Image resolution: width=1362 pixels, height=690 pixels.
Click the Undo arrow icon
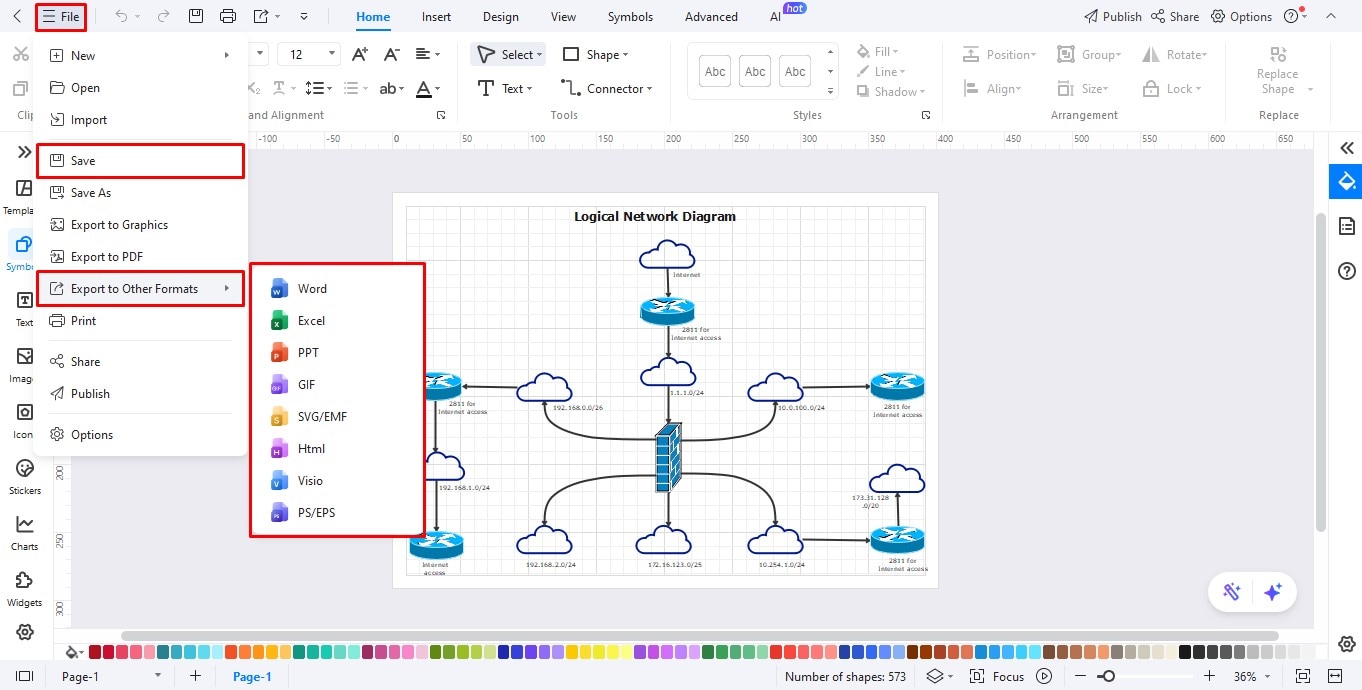click(121, 16)
